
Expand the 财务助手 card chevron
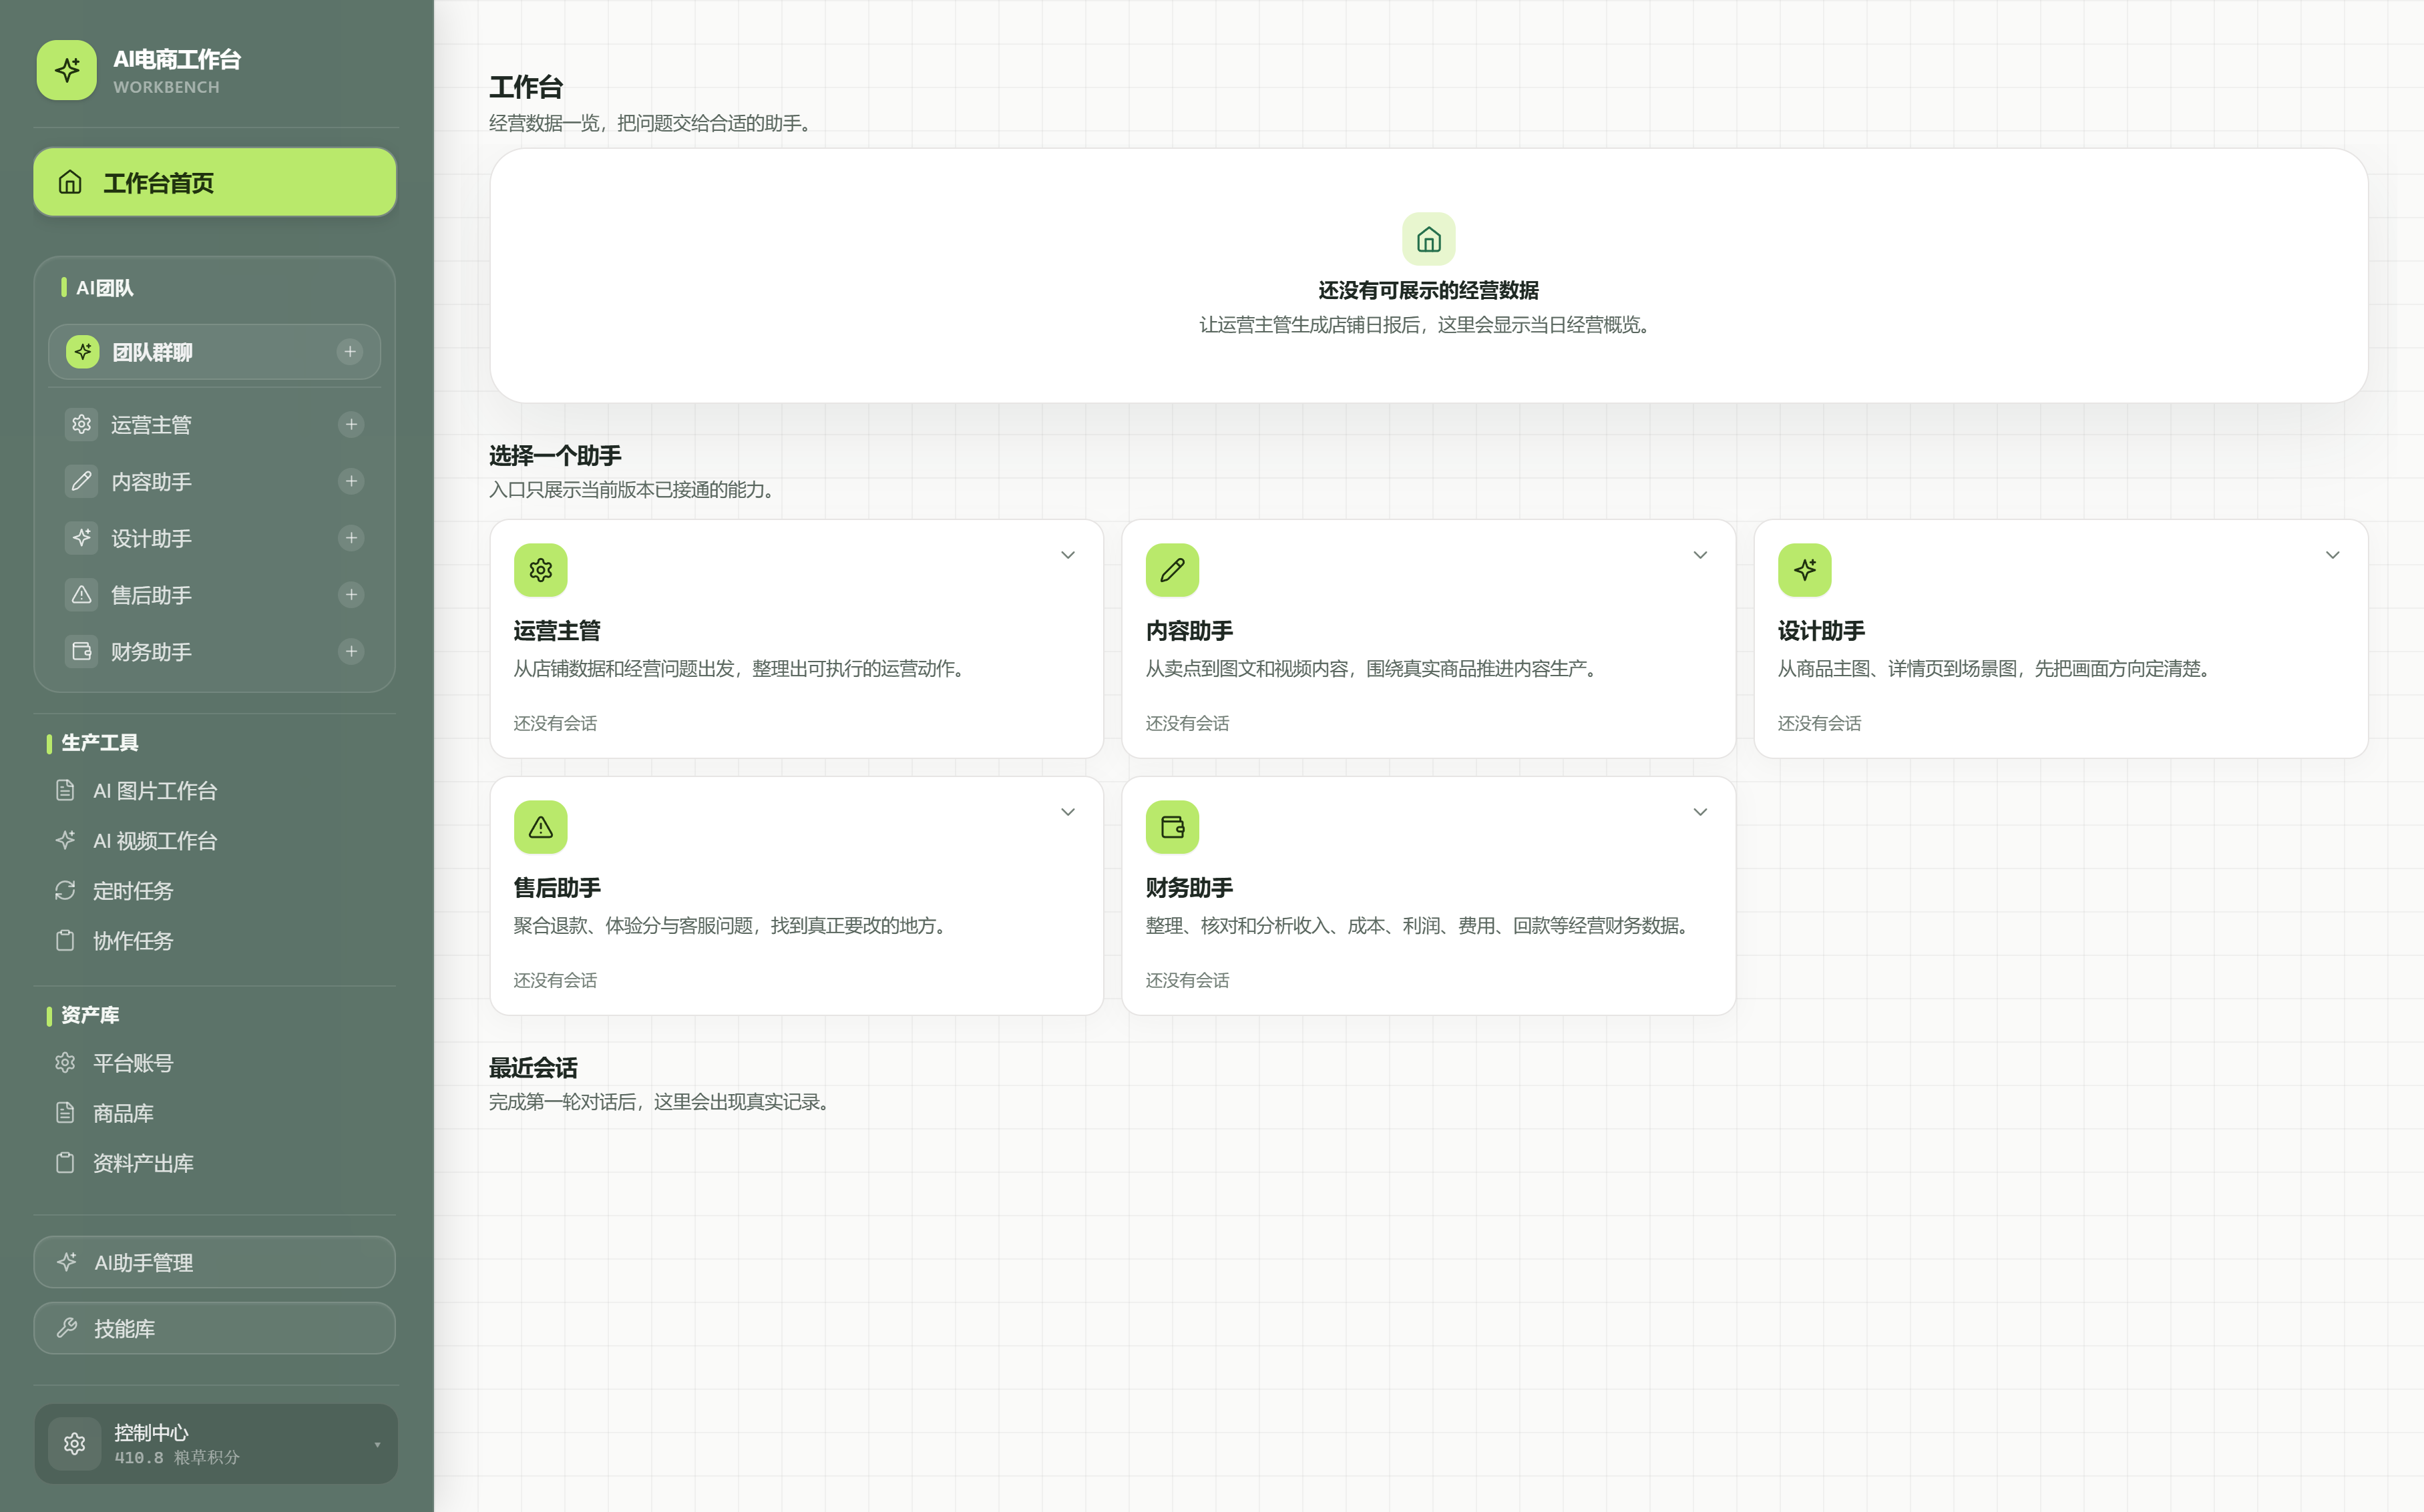(1700, 812)
